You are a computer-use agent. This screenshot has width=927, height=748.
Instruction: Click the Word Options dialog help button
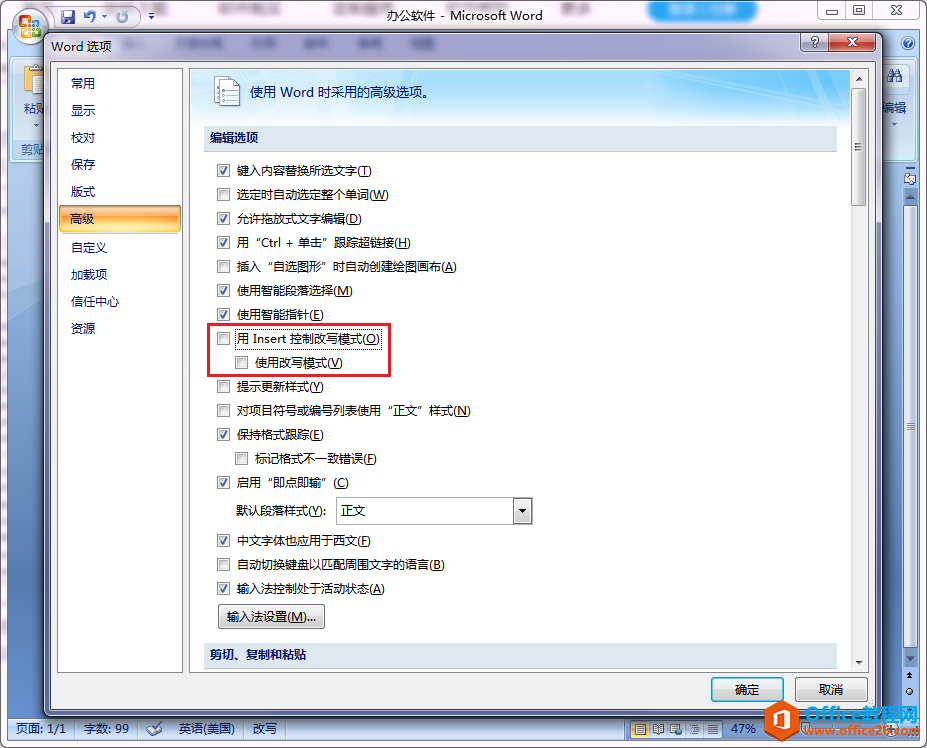point(815,42)
